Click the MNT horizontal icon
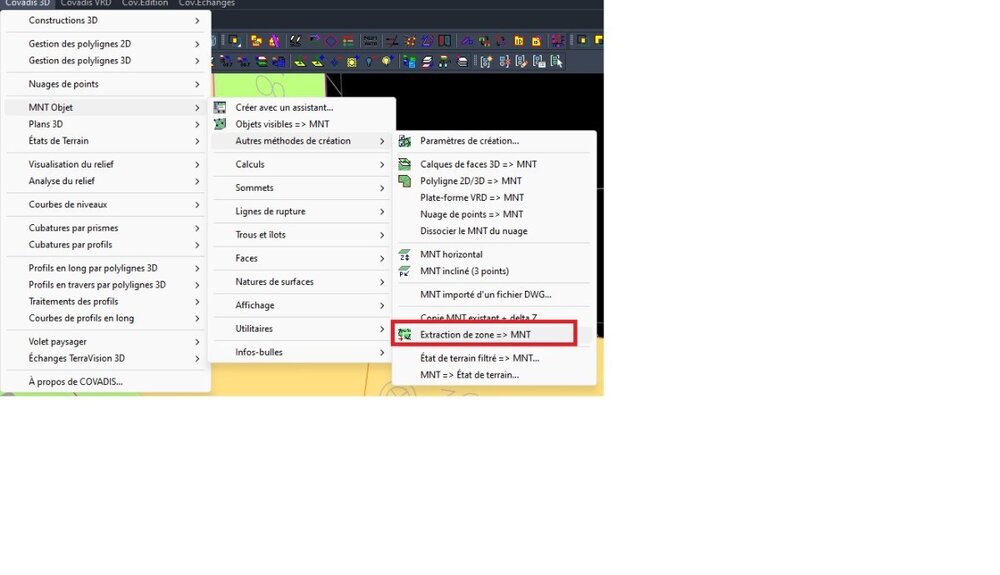Screen dimensions: 1000x575 (404, 254)
